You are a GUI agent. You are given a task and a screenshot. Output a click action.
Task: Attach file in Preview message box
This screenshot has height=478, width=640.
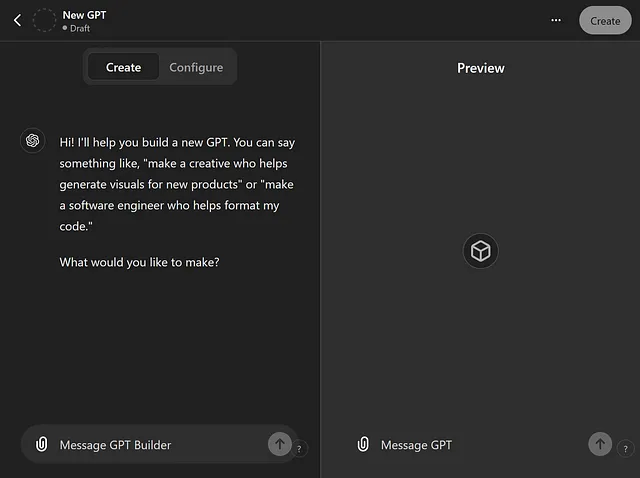pyautogui.click(x=363, y=444)
